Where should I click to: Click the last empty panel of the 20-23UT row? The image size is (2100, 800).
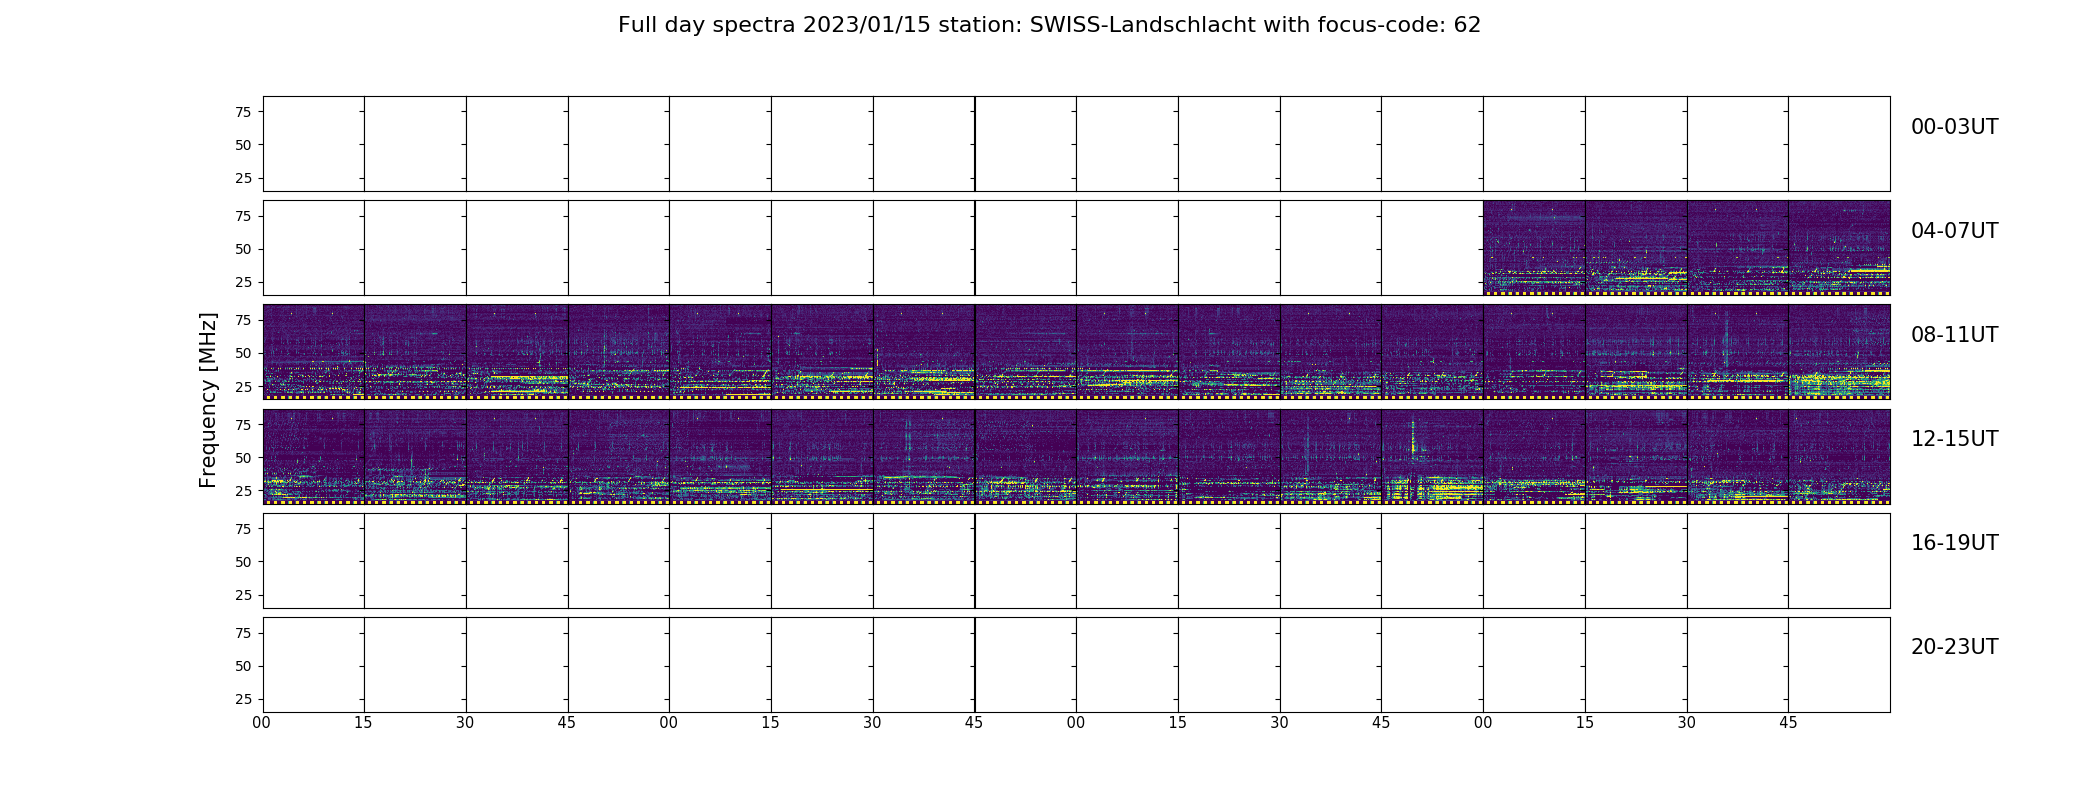[x=1839, y=665]
